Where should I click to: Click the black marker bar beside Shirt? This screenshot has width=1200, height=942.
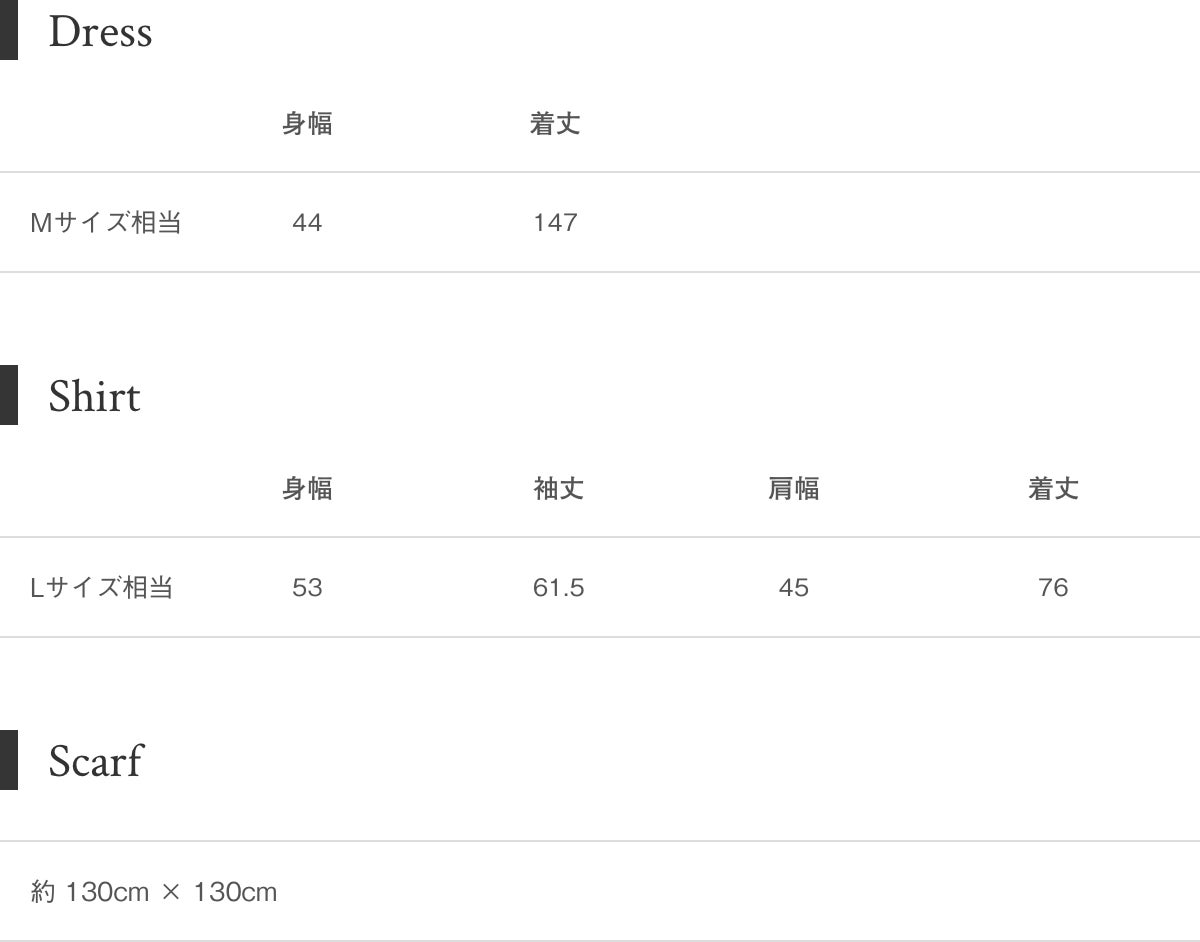(x=8, y=395)
